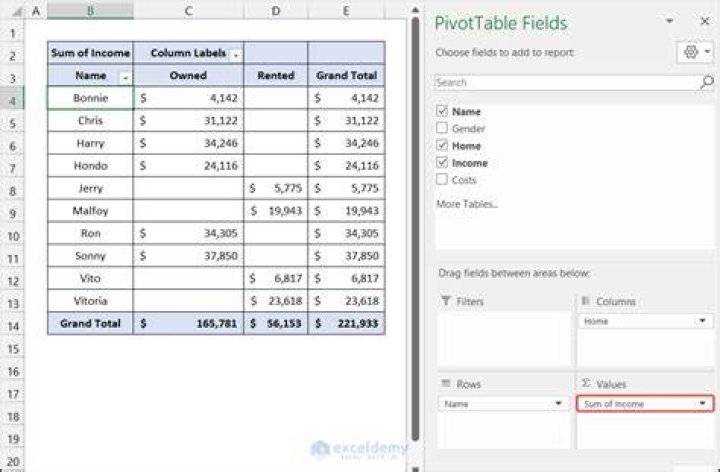The height and width of the screenshot is (472, 720).
Task: Uncheck the Home field checkbox
Action: pos(442,145)
